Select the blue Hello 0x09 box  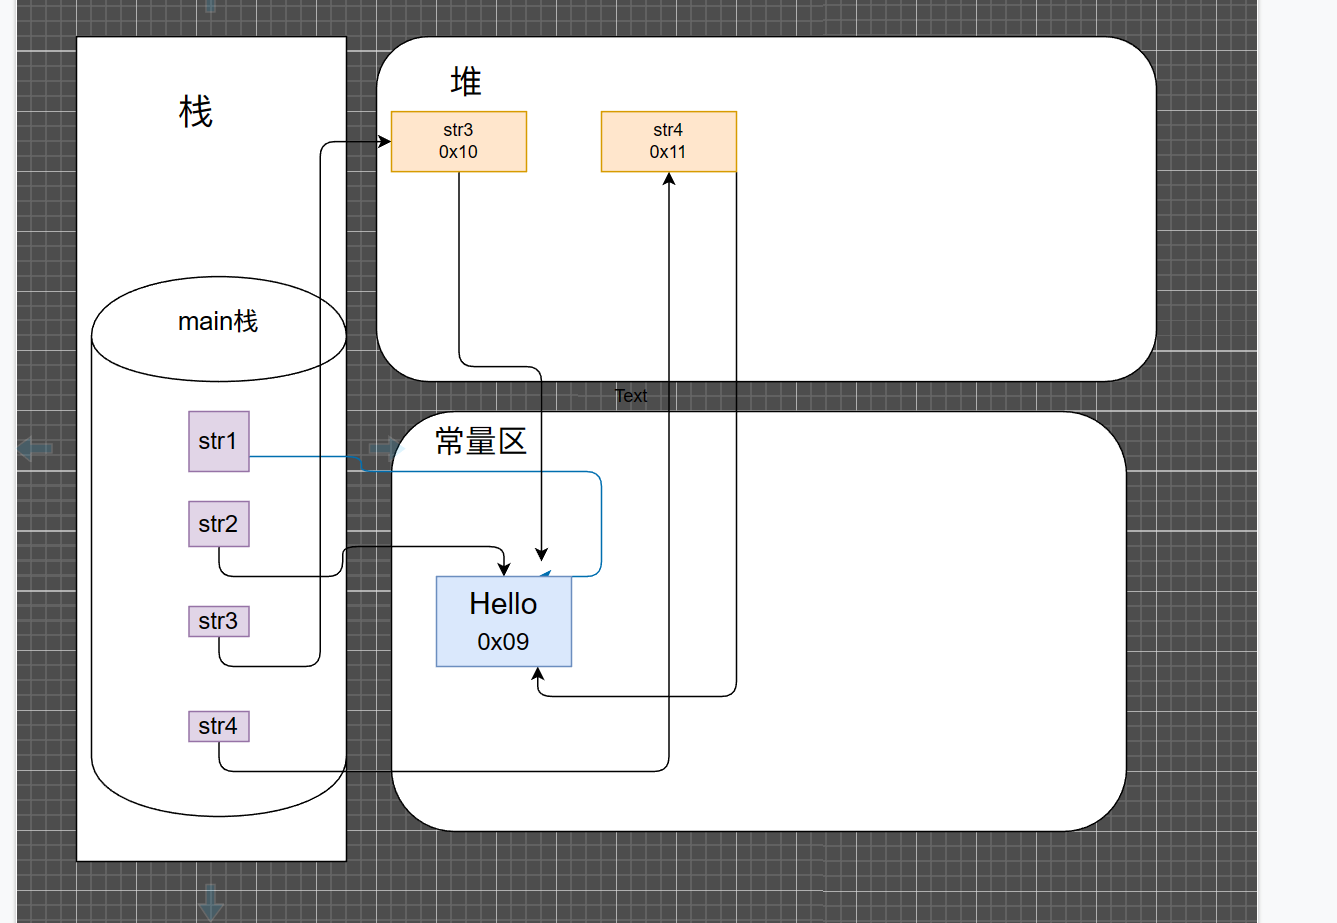pos(503,621)
